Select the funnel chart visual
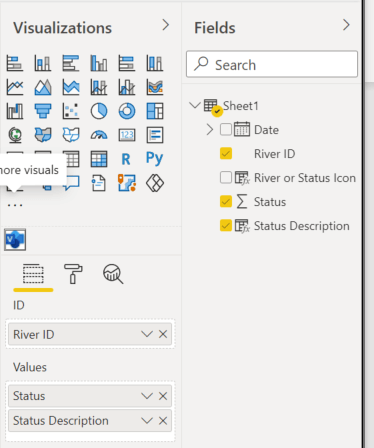This screenshot has height=448, width=374. point(43,111)
